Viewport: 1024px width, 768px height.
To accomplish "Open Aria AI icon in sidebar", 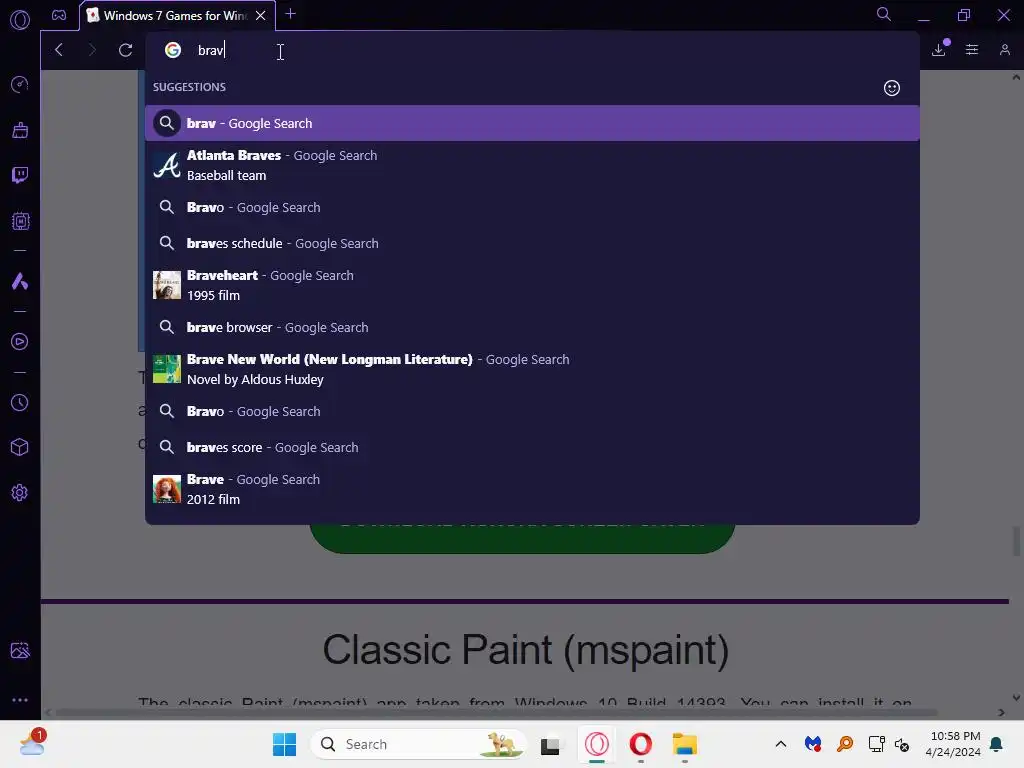I will point(20,281).
